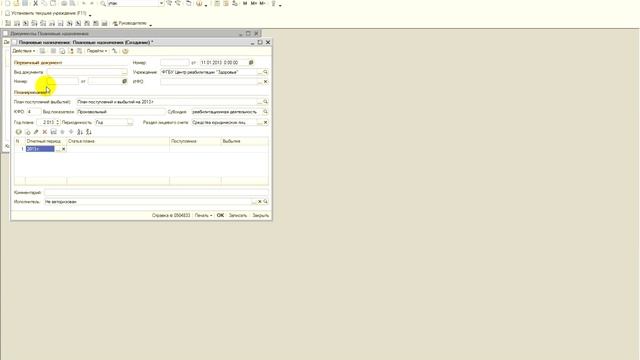Click the 'Записать' button
Viewport: 640px width, 360px height.
[238, 215]
